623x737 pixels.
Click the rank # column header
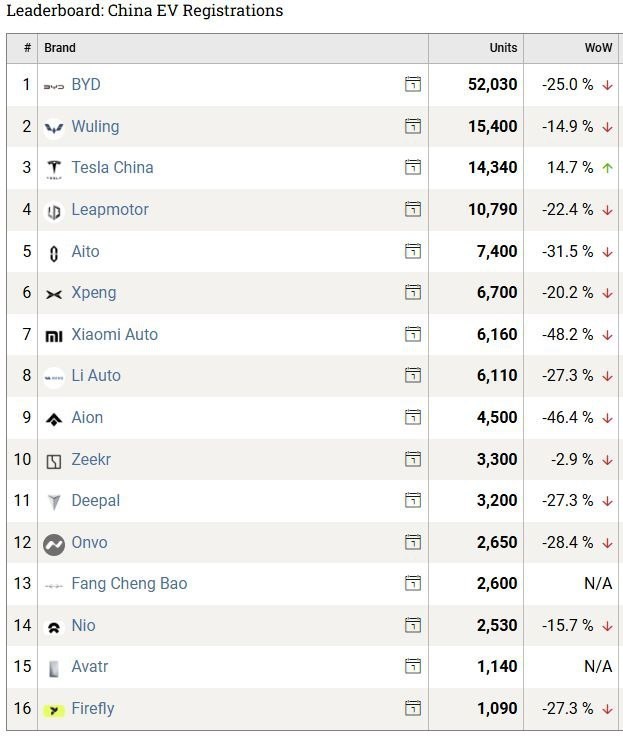(27, 48)
